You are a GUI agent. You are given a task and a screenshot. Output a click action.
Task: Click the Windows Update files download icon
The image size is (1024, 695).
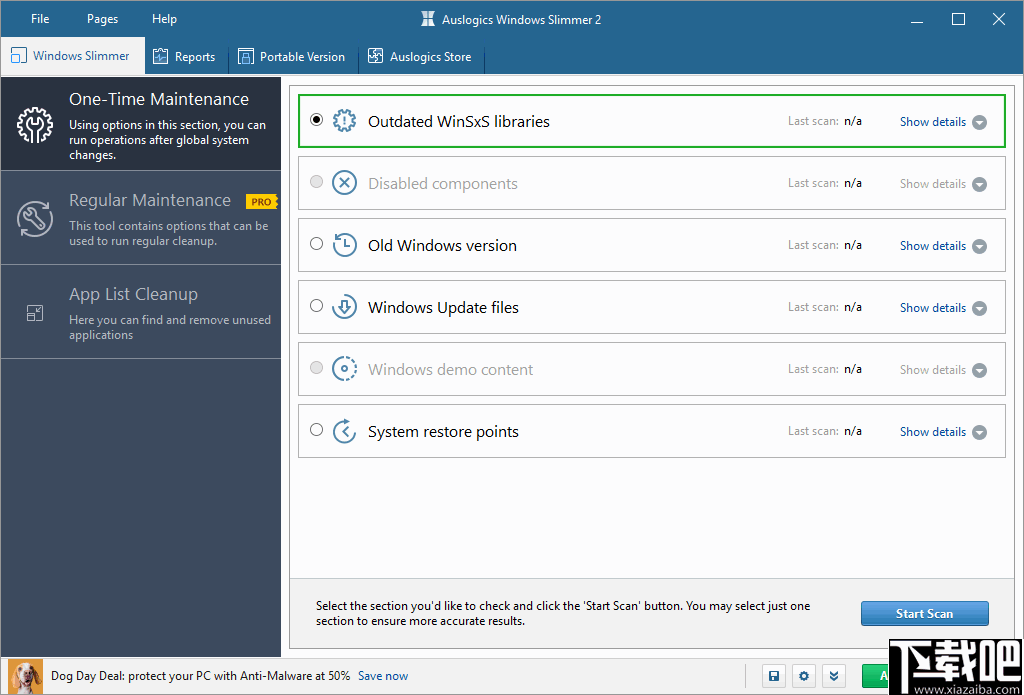pos(345,306)
